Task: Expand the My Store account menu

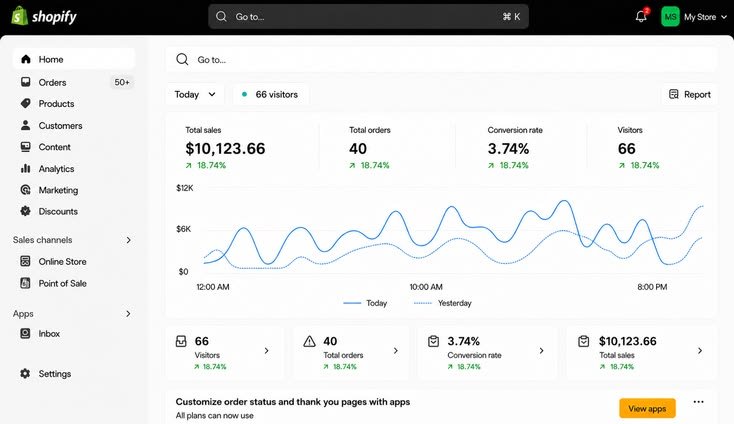Action: (694, 17)
